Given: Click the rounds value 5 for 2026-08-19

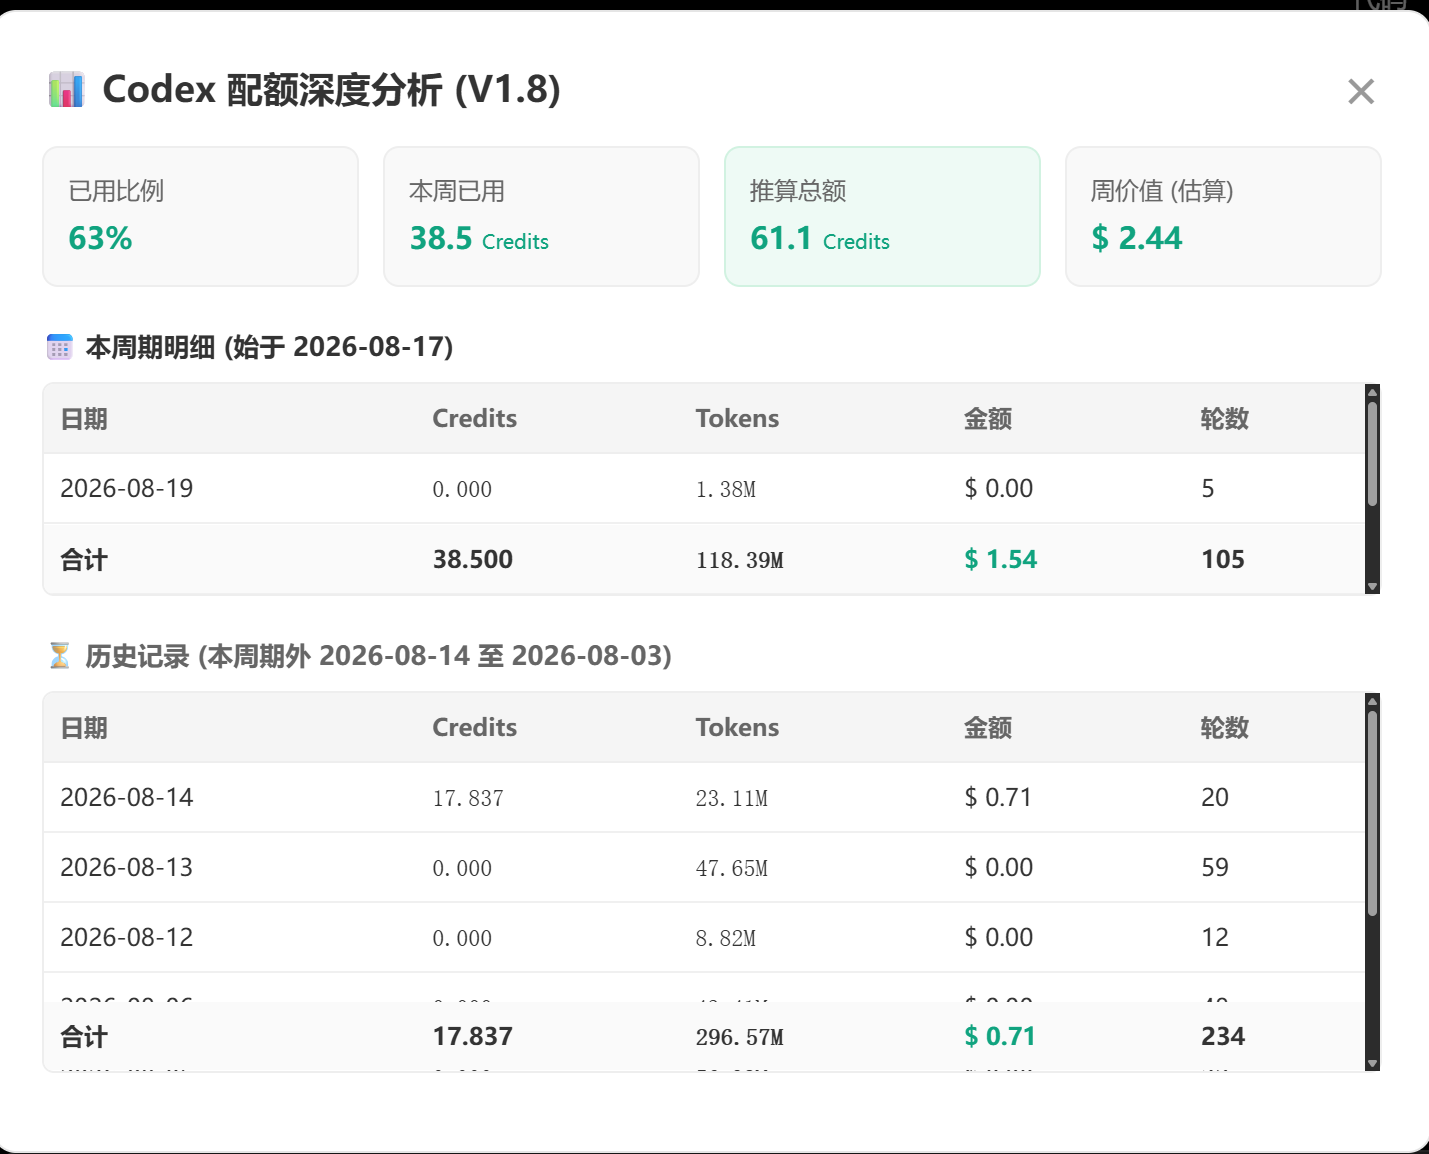Looking at the screenshot, I should pos(1208,488).
